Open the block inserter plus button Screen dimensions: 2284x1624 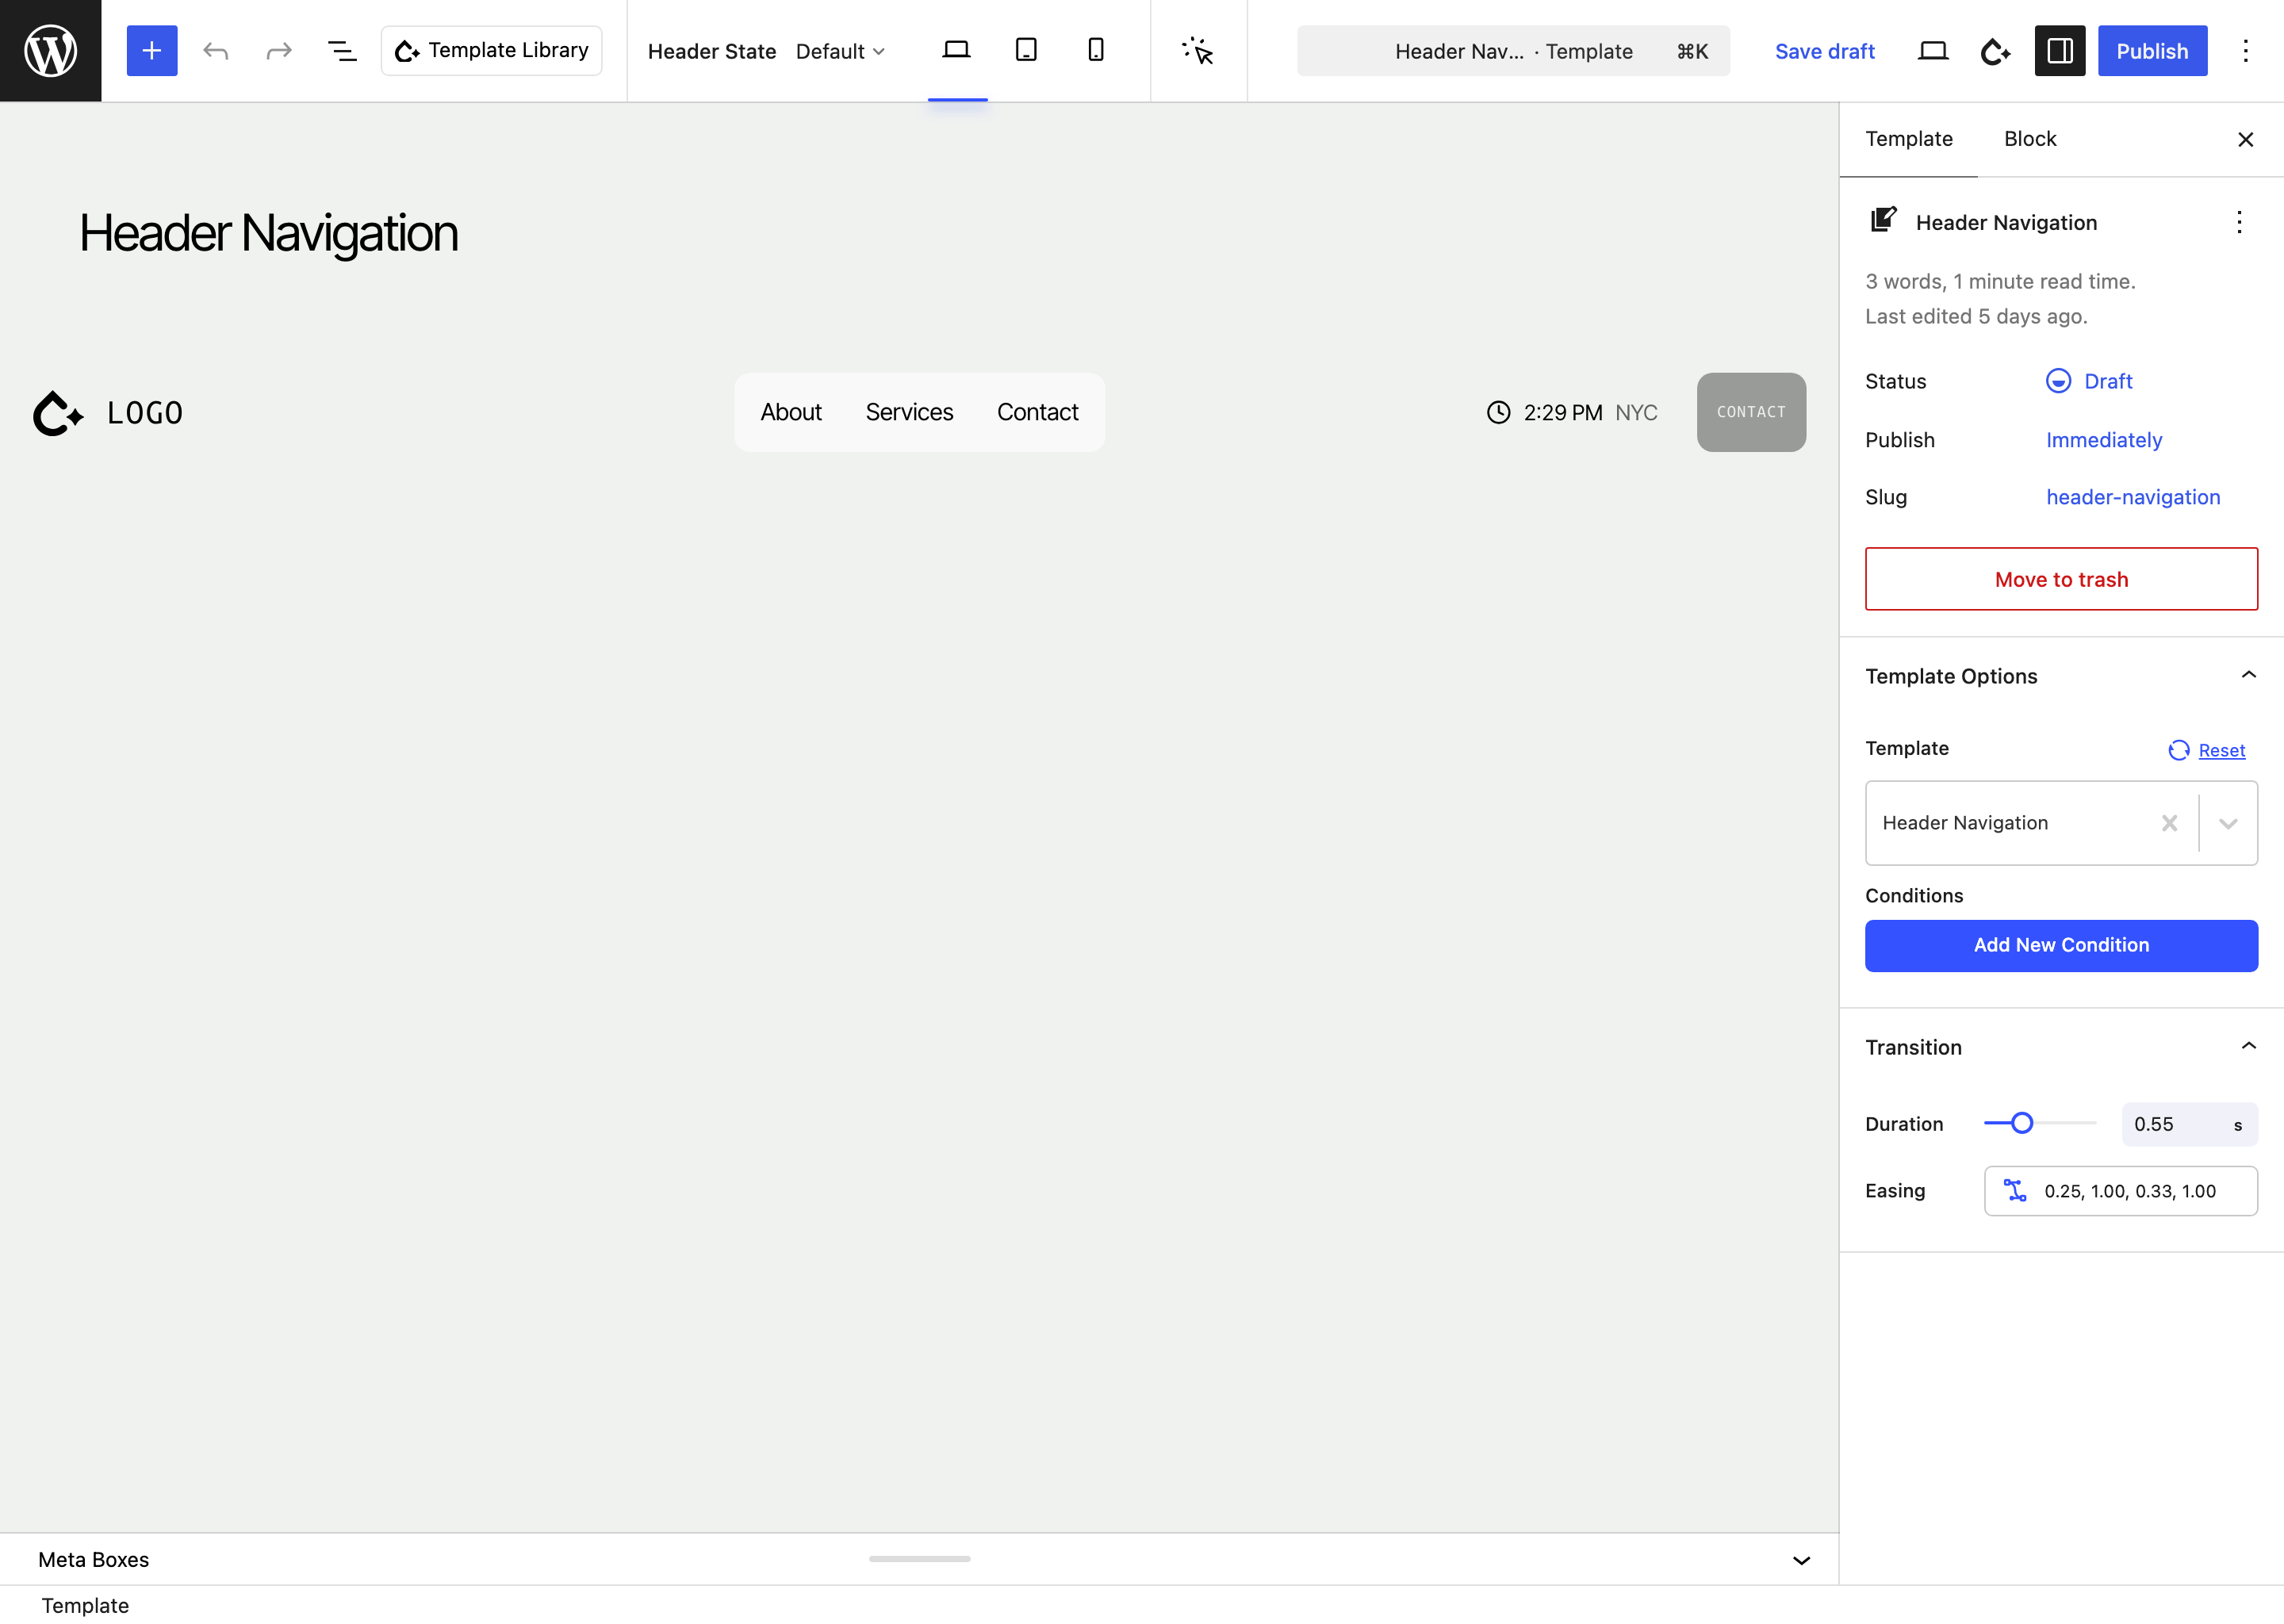click(152, 50)
